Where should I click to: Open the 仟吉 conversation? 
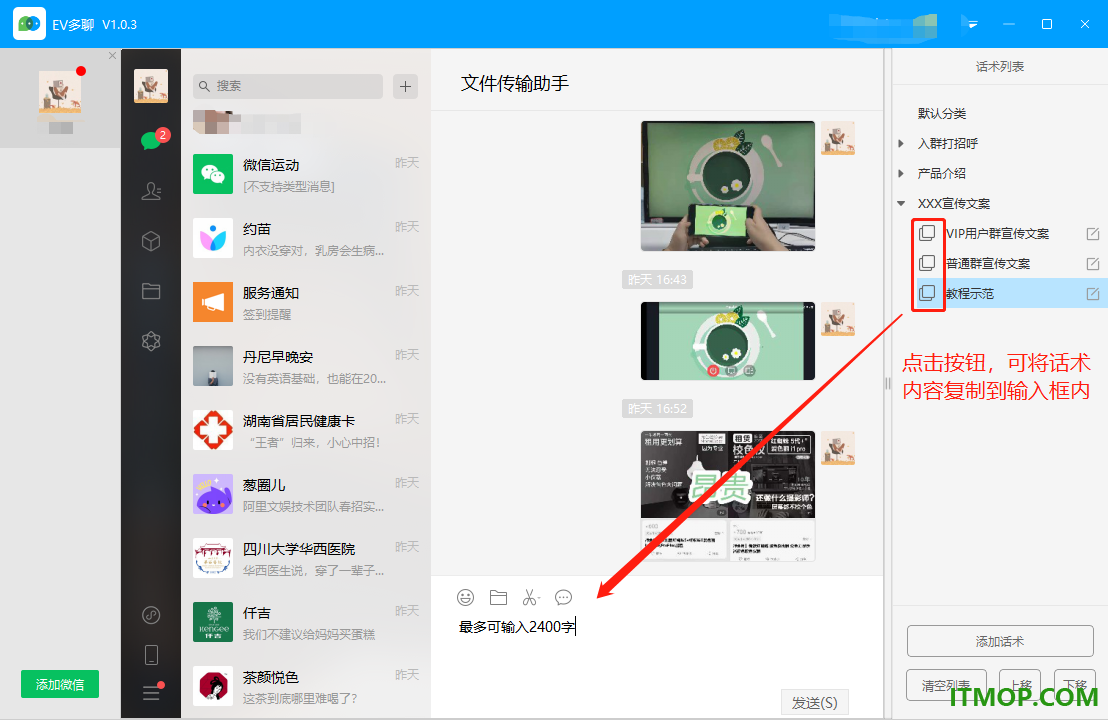coord(306,622)
